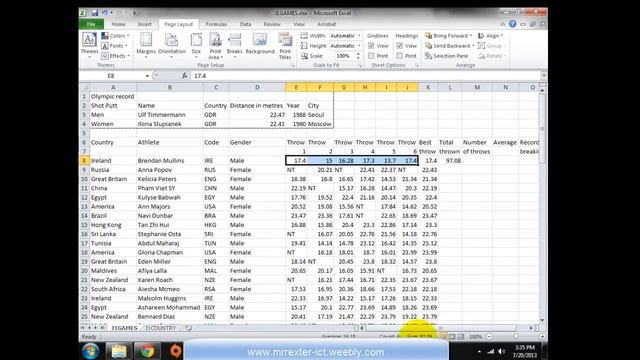Open the Align dropdown
The image size is (640, 360).
[x=491, y=36]
